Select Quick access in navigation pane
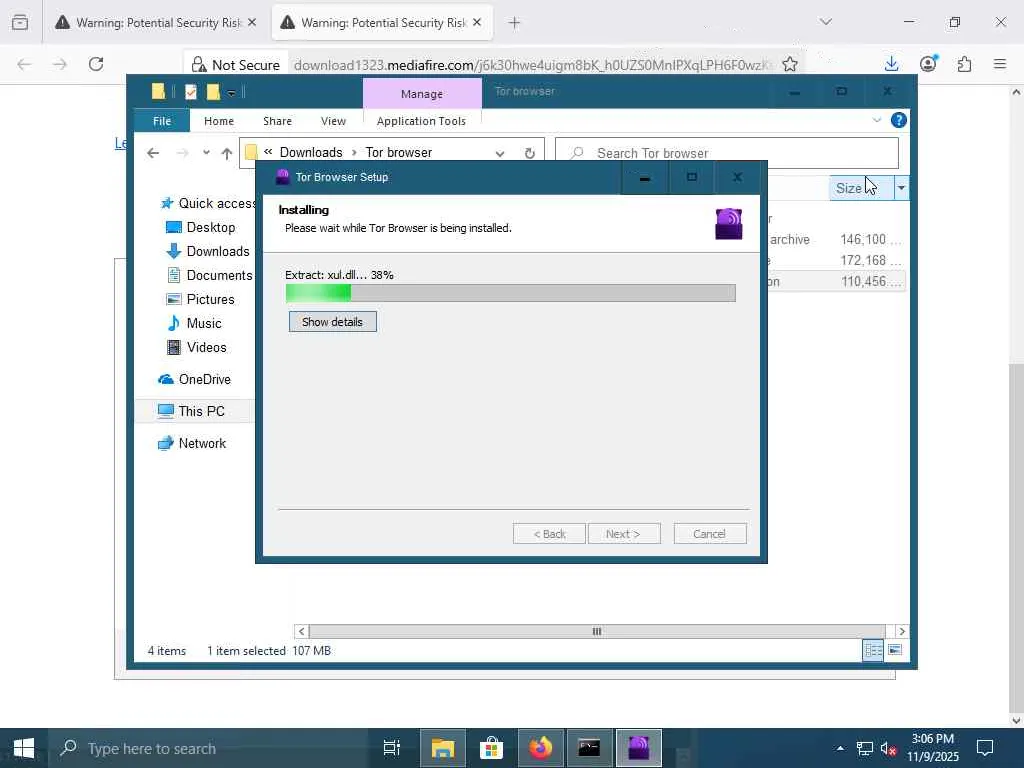1024x768 pixels. point(209,203)
